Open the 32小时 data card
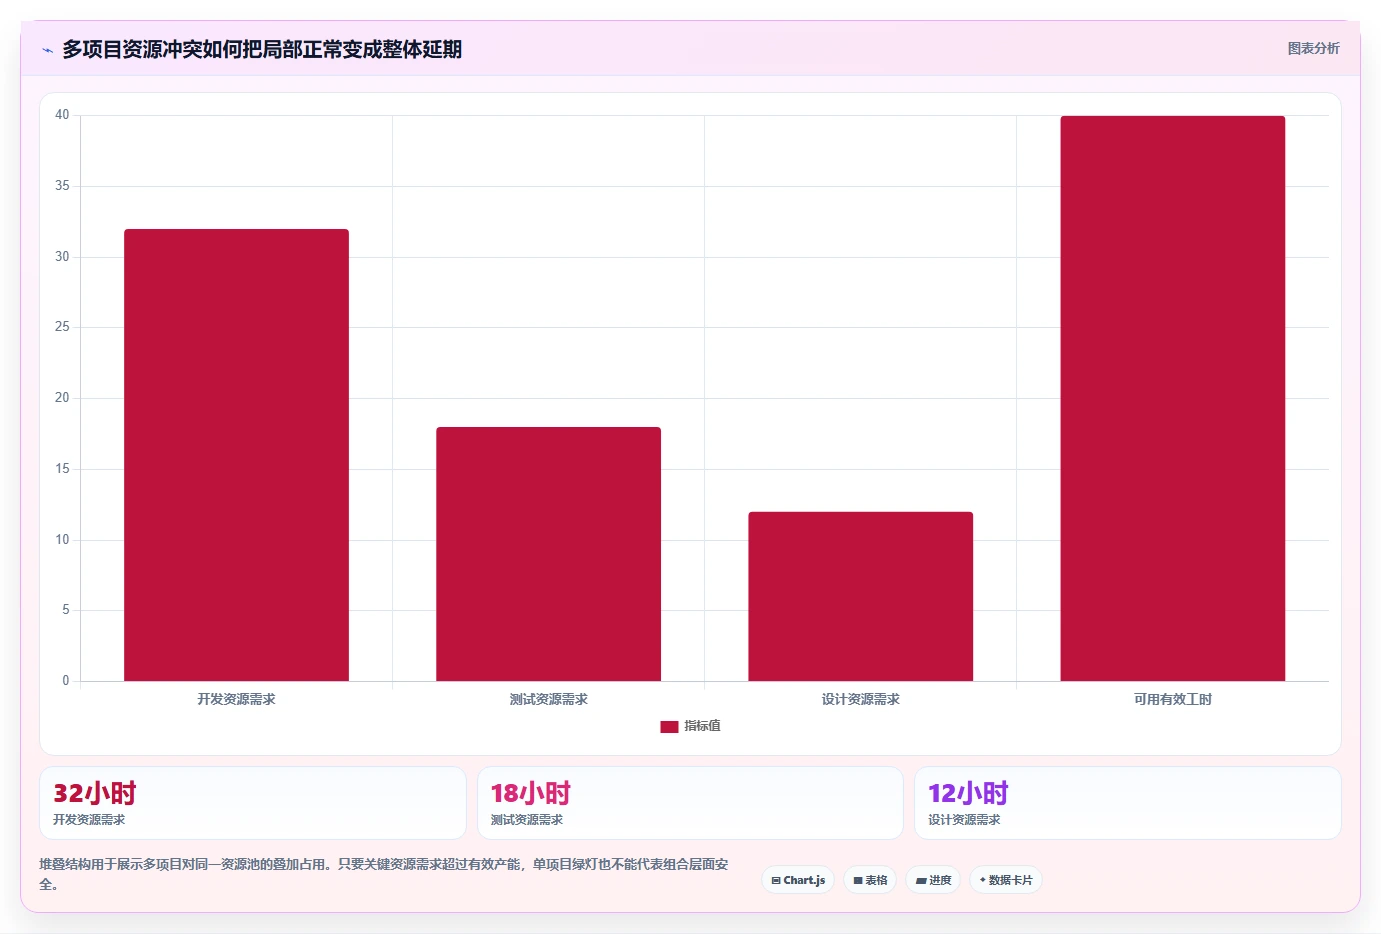Viewport: 1381px width, 934px height. click(253, 803)
